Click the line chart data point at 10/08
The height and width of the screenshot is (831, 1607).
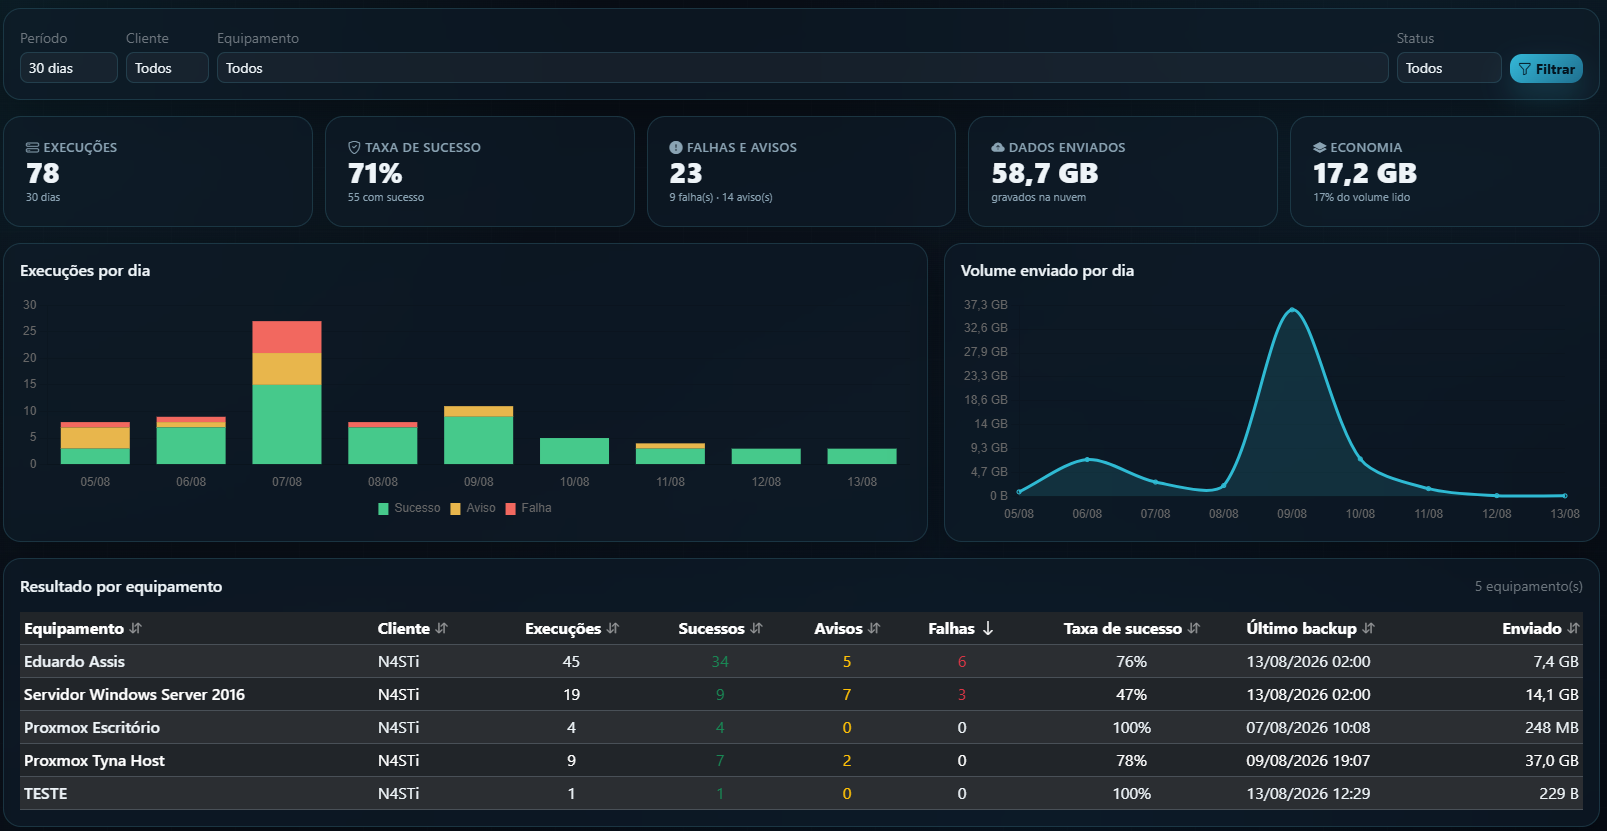pos(1360,459)
